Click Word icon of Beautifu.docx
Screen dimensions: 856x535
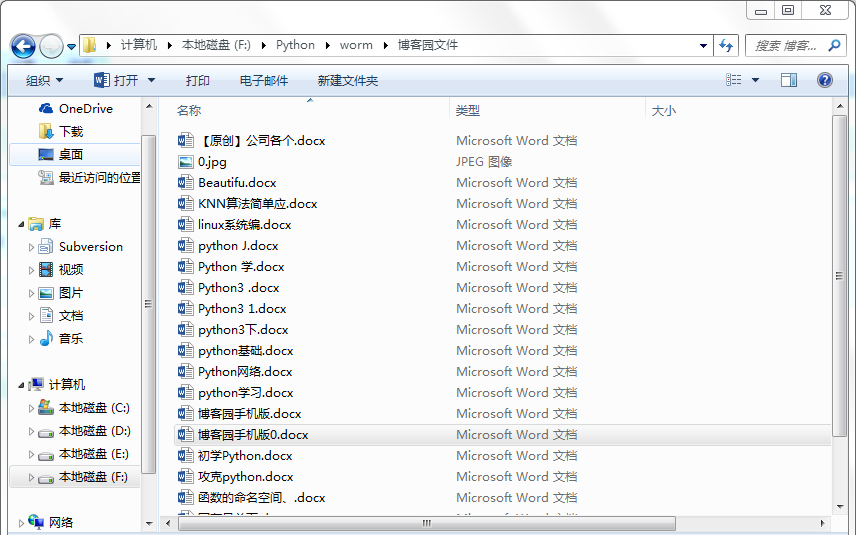coord(186,183)
